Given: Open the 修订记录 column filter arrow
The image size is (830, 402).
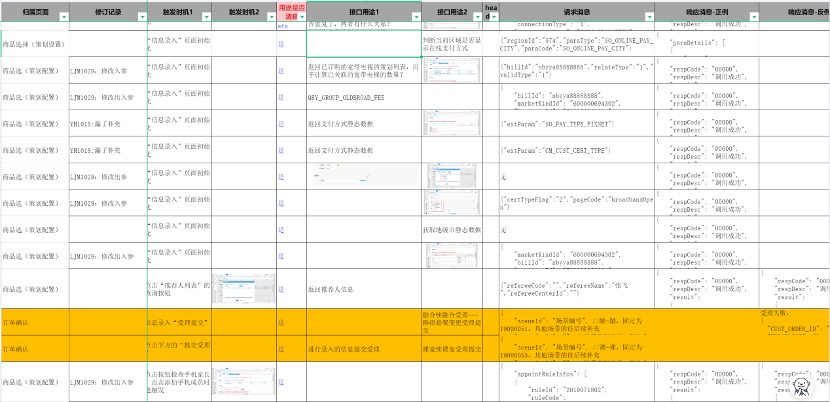Looking at the screenshot, I should click(x=142, y=17).
